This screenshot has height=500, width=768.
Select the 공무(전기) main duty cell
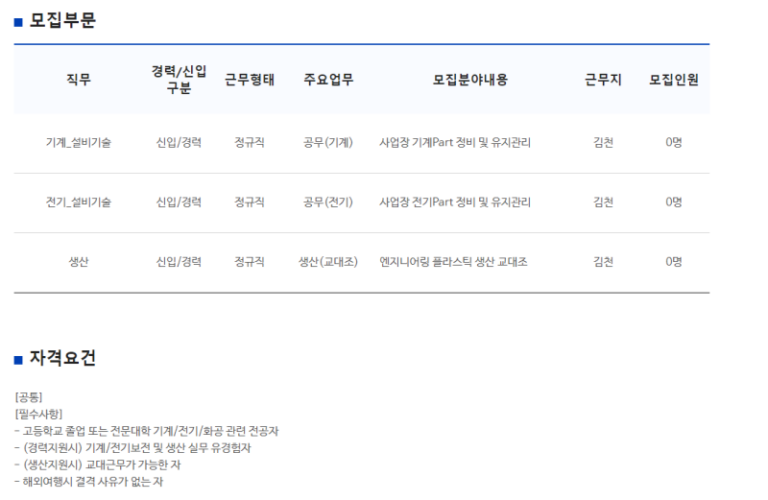pos(328,202)
